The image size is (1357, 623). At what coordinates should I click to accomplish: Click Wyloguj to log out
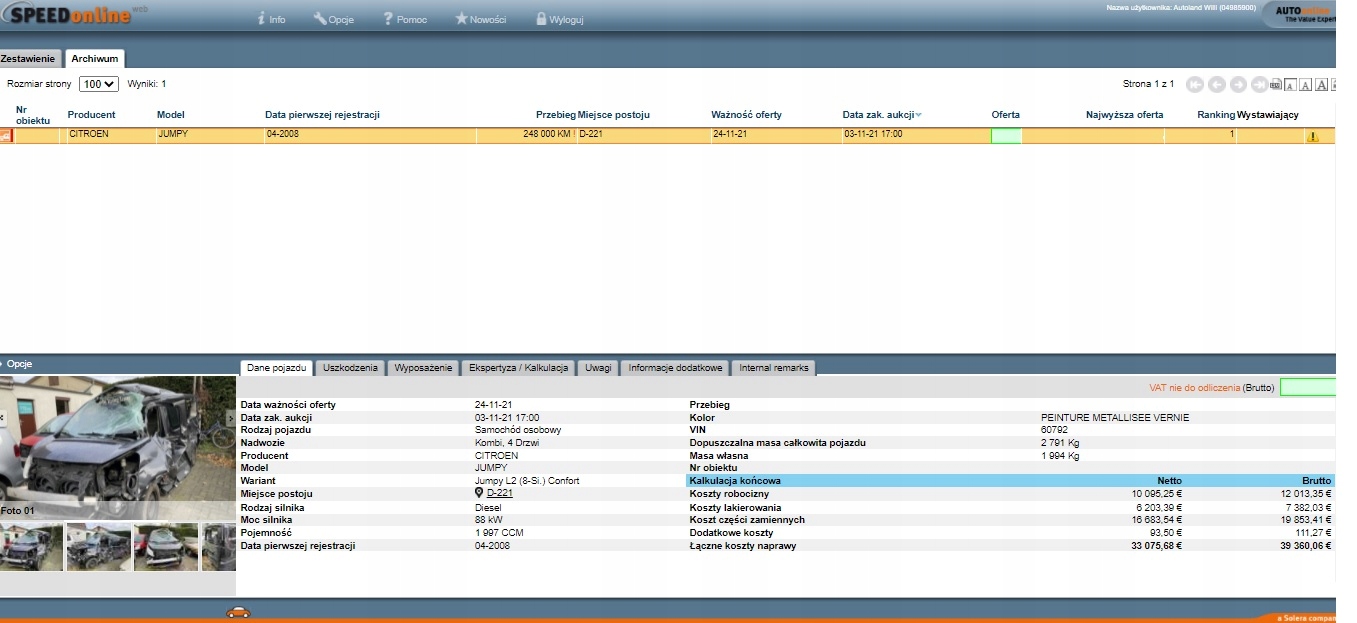[560, 19]
